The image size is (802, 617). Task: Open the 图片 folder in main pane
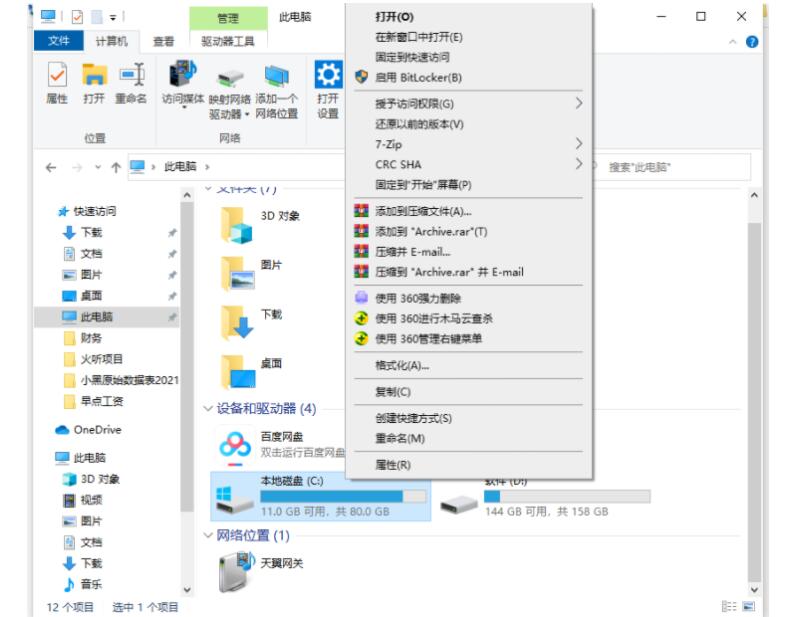point(237,274)
